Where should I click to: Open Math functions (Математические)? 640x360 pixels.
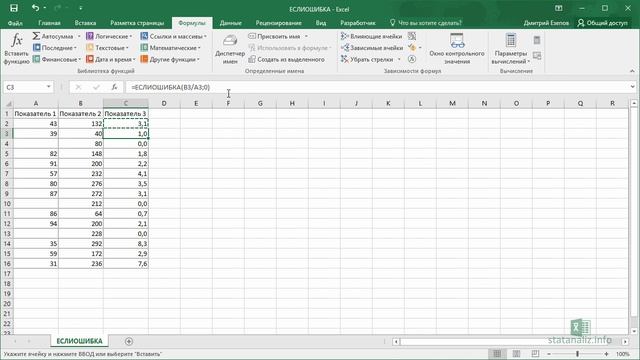pyautogui.click(x=171, y=48)
